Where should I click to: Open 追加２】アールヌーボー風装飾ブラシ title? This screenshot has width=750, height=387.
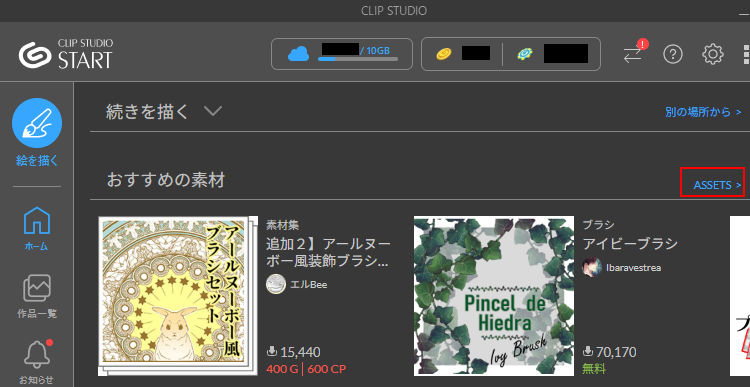click(x=328, y=253)
